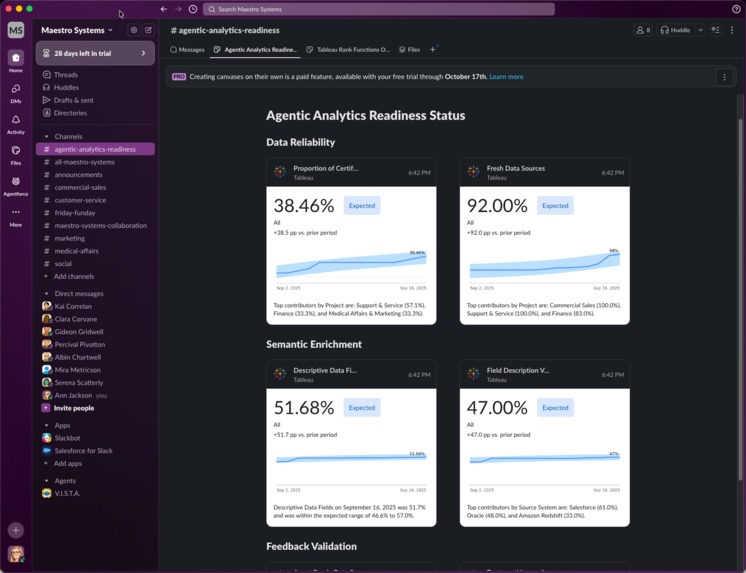746x573 pixels.
Task: Switch to the Messages tab
Action: [187, 49]
